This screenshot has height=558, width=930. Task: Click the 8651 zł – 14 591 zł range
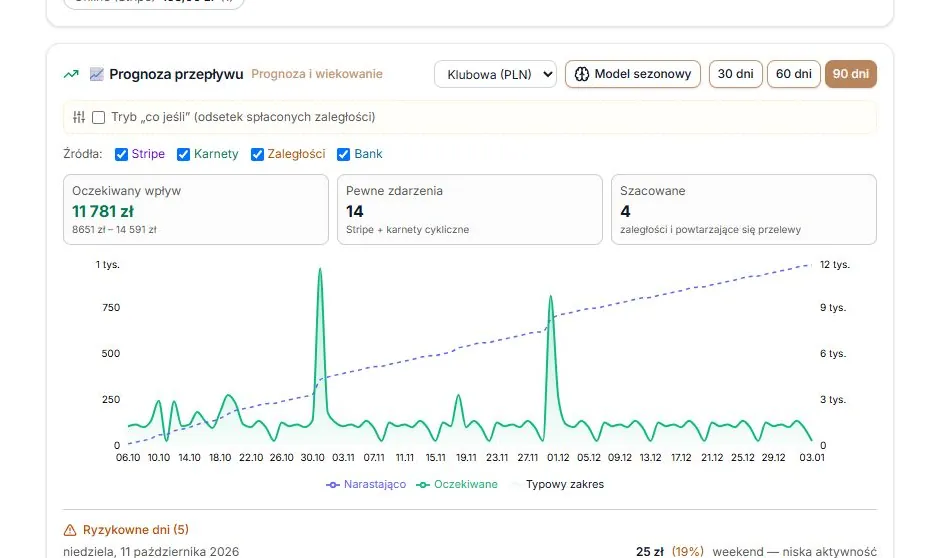[x=114, y=229]
